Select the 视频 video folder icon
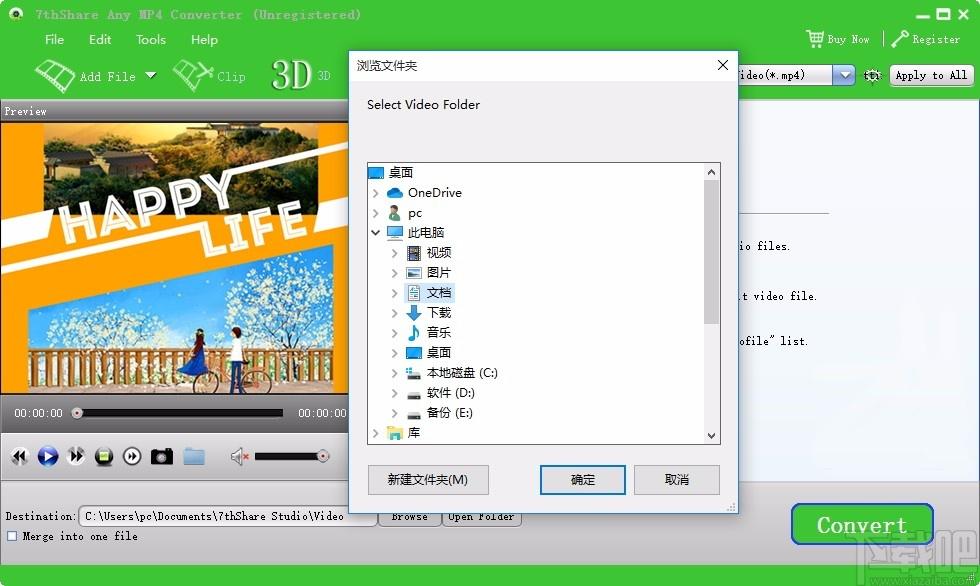980x586 pixels. [414, 253]
